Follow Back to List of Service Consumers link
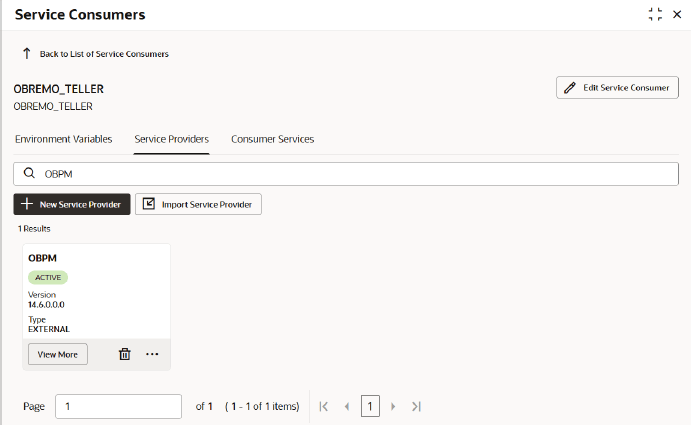 (104, 54)
